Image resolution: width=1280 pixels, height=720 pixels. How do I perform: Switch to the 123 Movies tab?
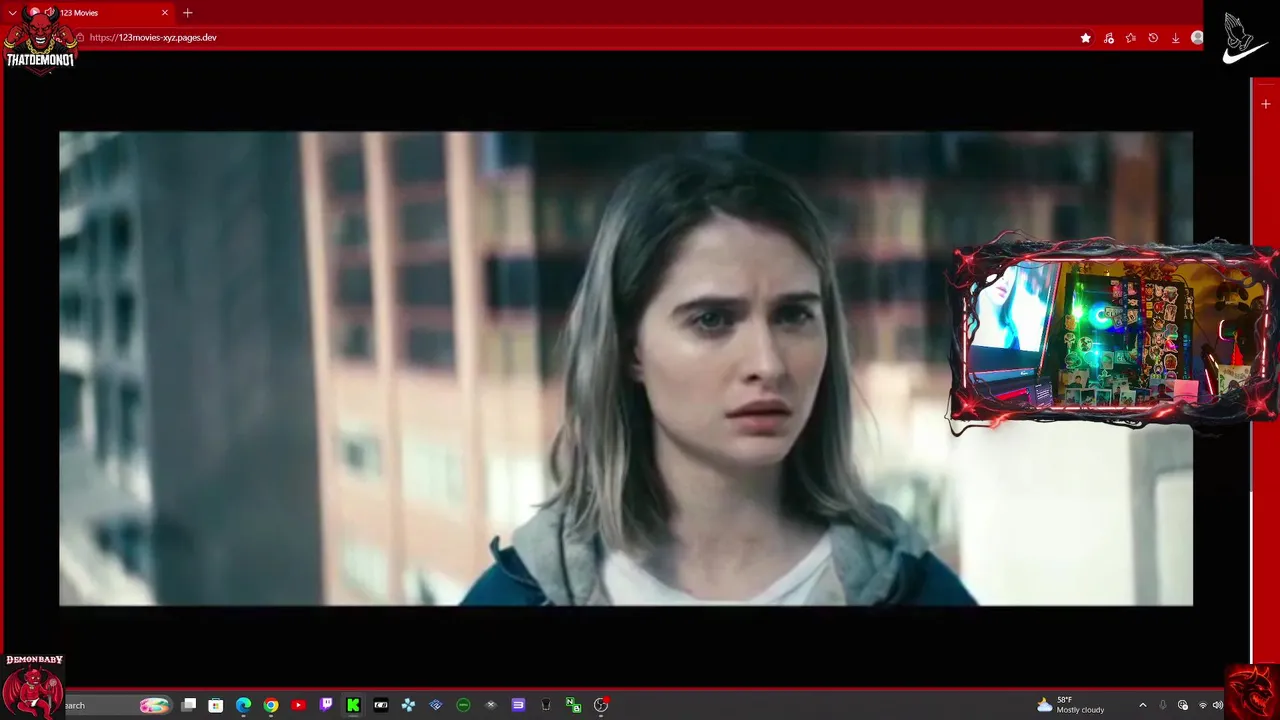tap(100, 13)
